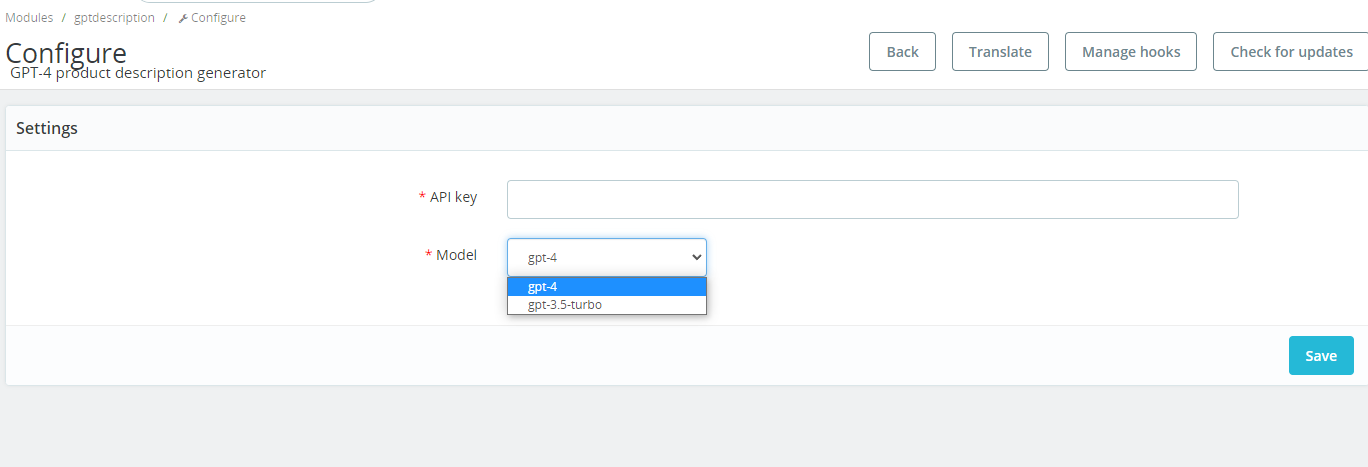This screenshot has height=467, width=1368.
Task: Click the red asterisk beside API key
Action: (x=422, y=197)
